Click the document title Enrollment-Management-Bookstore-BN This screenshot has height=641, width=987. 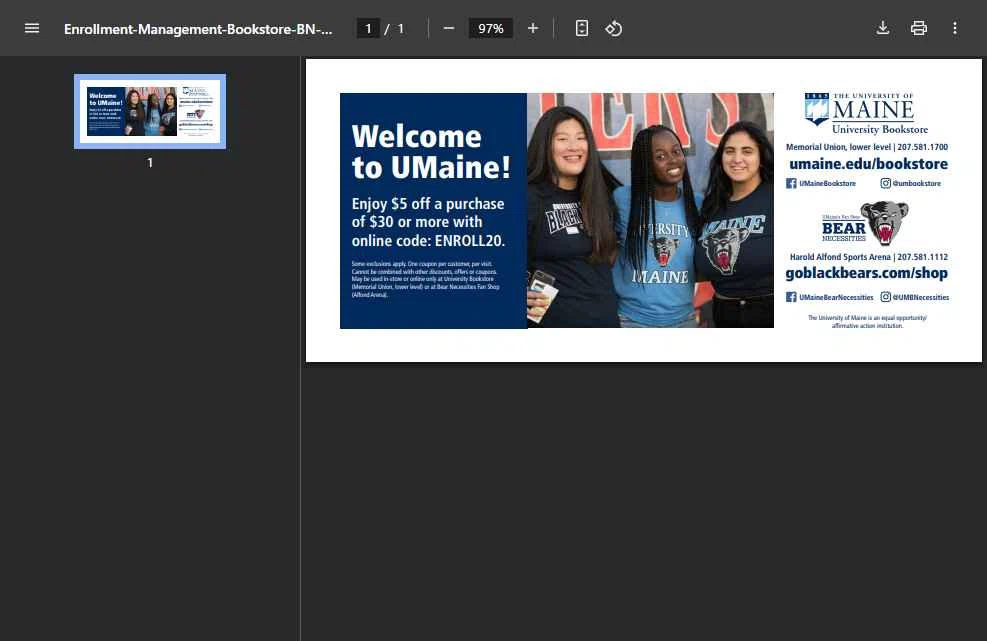click(198, 29)
